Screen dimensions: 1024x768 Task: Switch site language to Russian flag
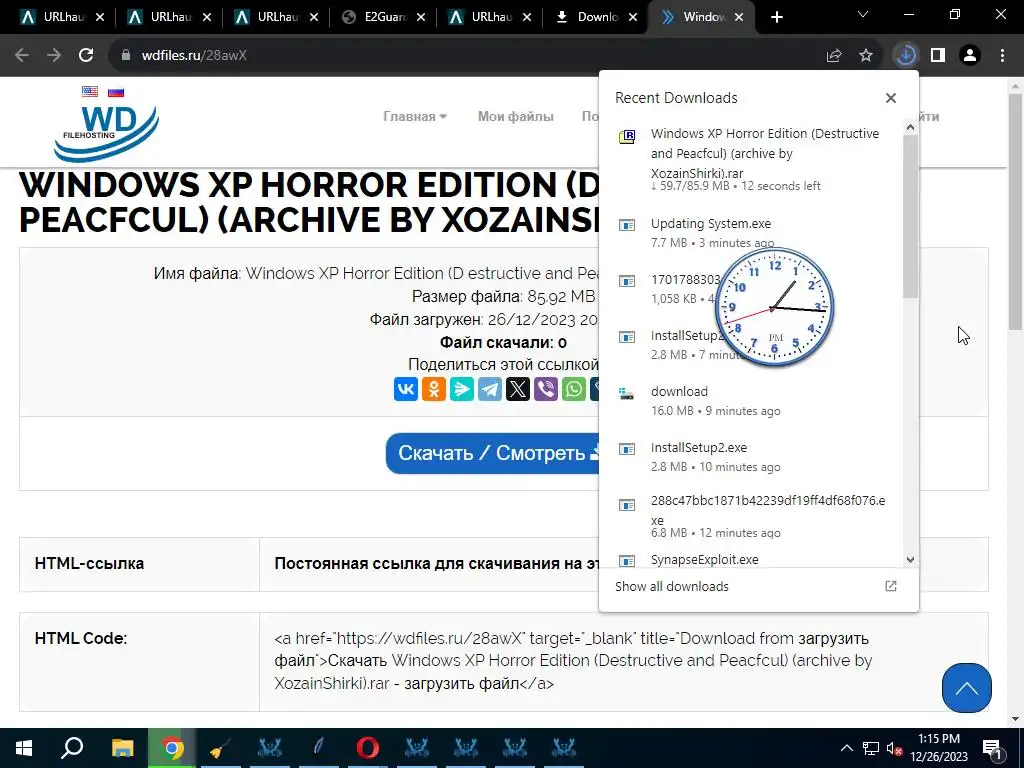click(x=116, y=91)
